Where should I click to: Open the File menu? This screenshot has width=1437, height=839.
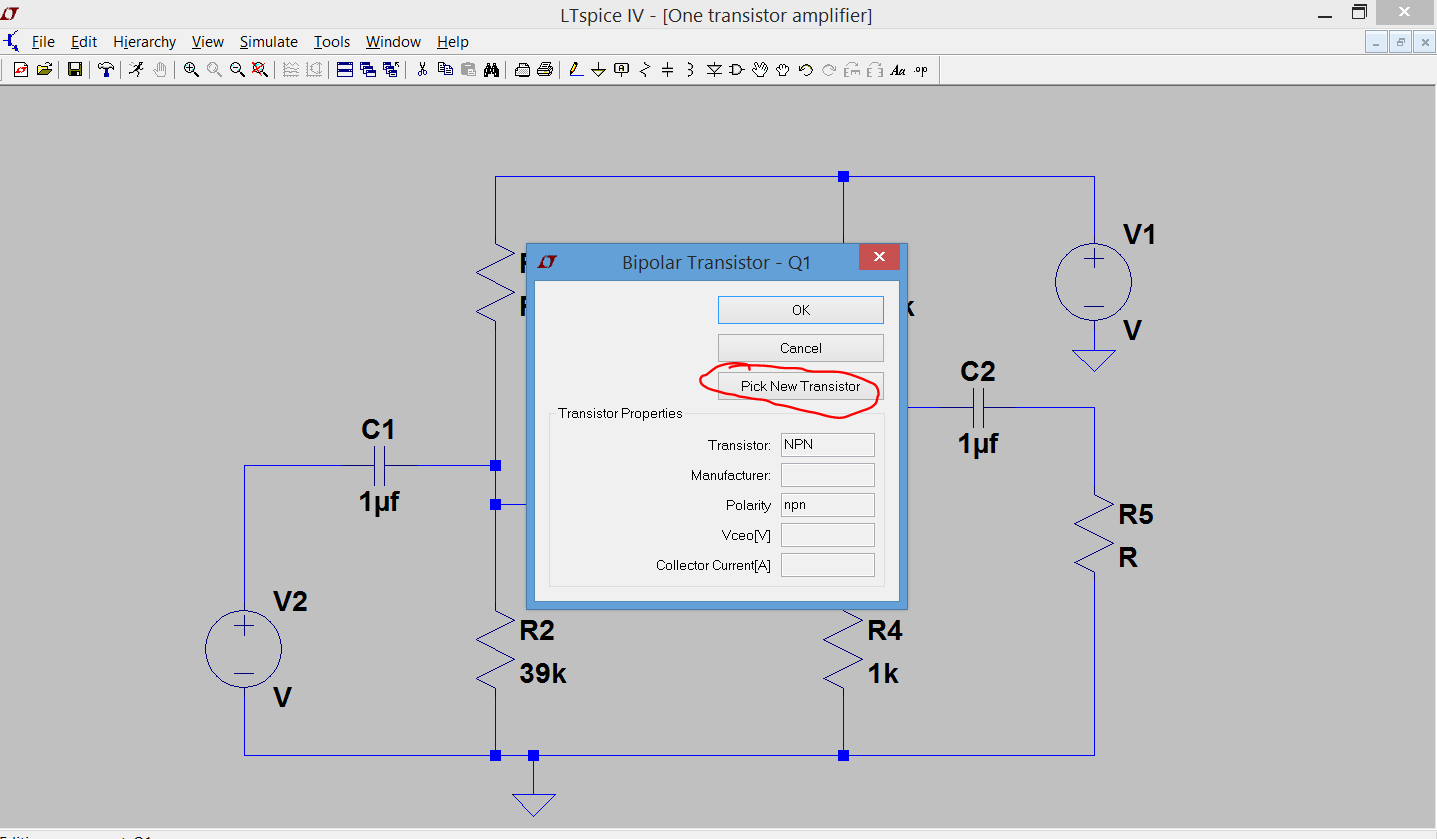click(x=43, y=42)
